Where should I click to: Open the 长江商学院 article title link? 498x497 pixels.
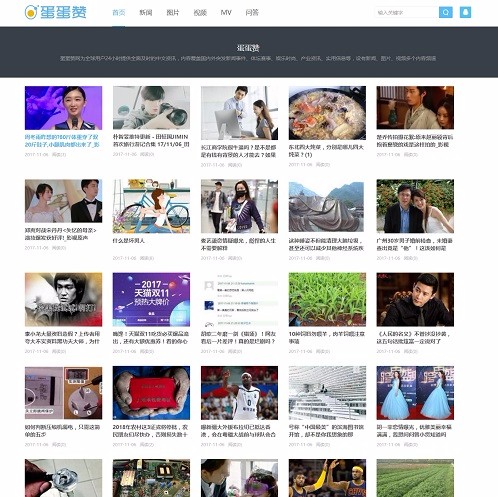[x=238, y=151]
